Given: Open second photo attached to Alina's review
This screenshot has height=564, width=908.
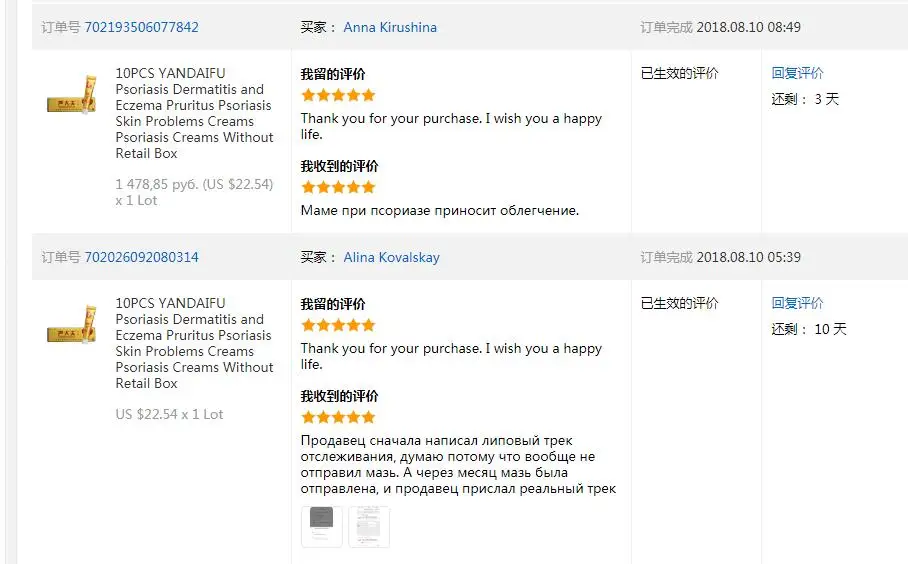Looking at the screenshot, I should click(x=369, y=526).
